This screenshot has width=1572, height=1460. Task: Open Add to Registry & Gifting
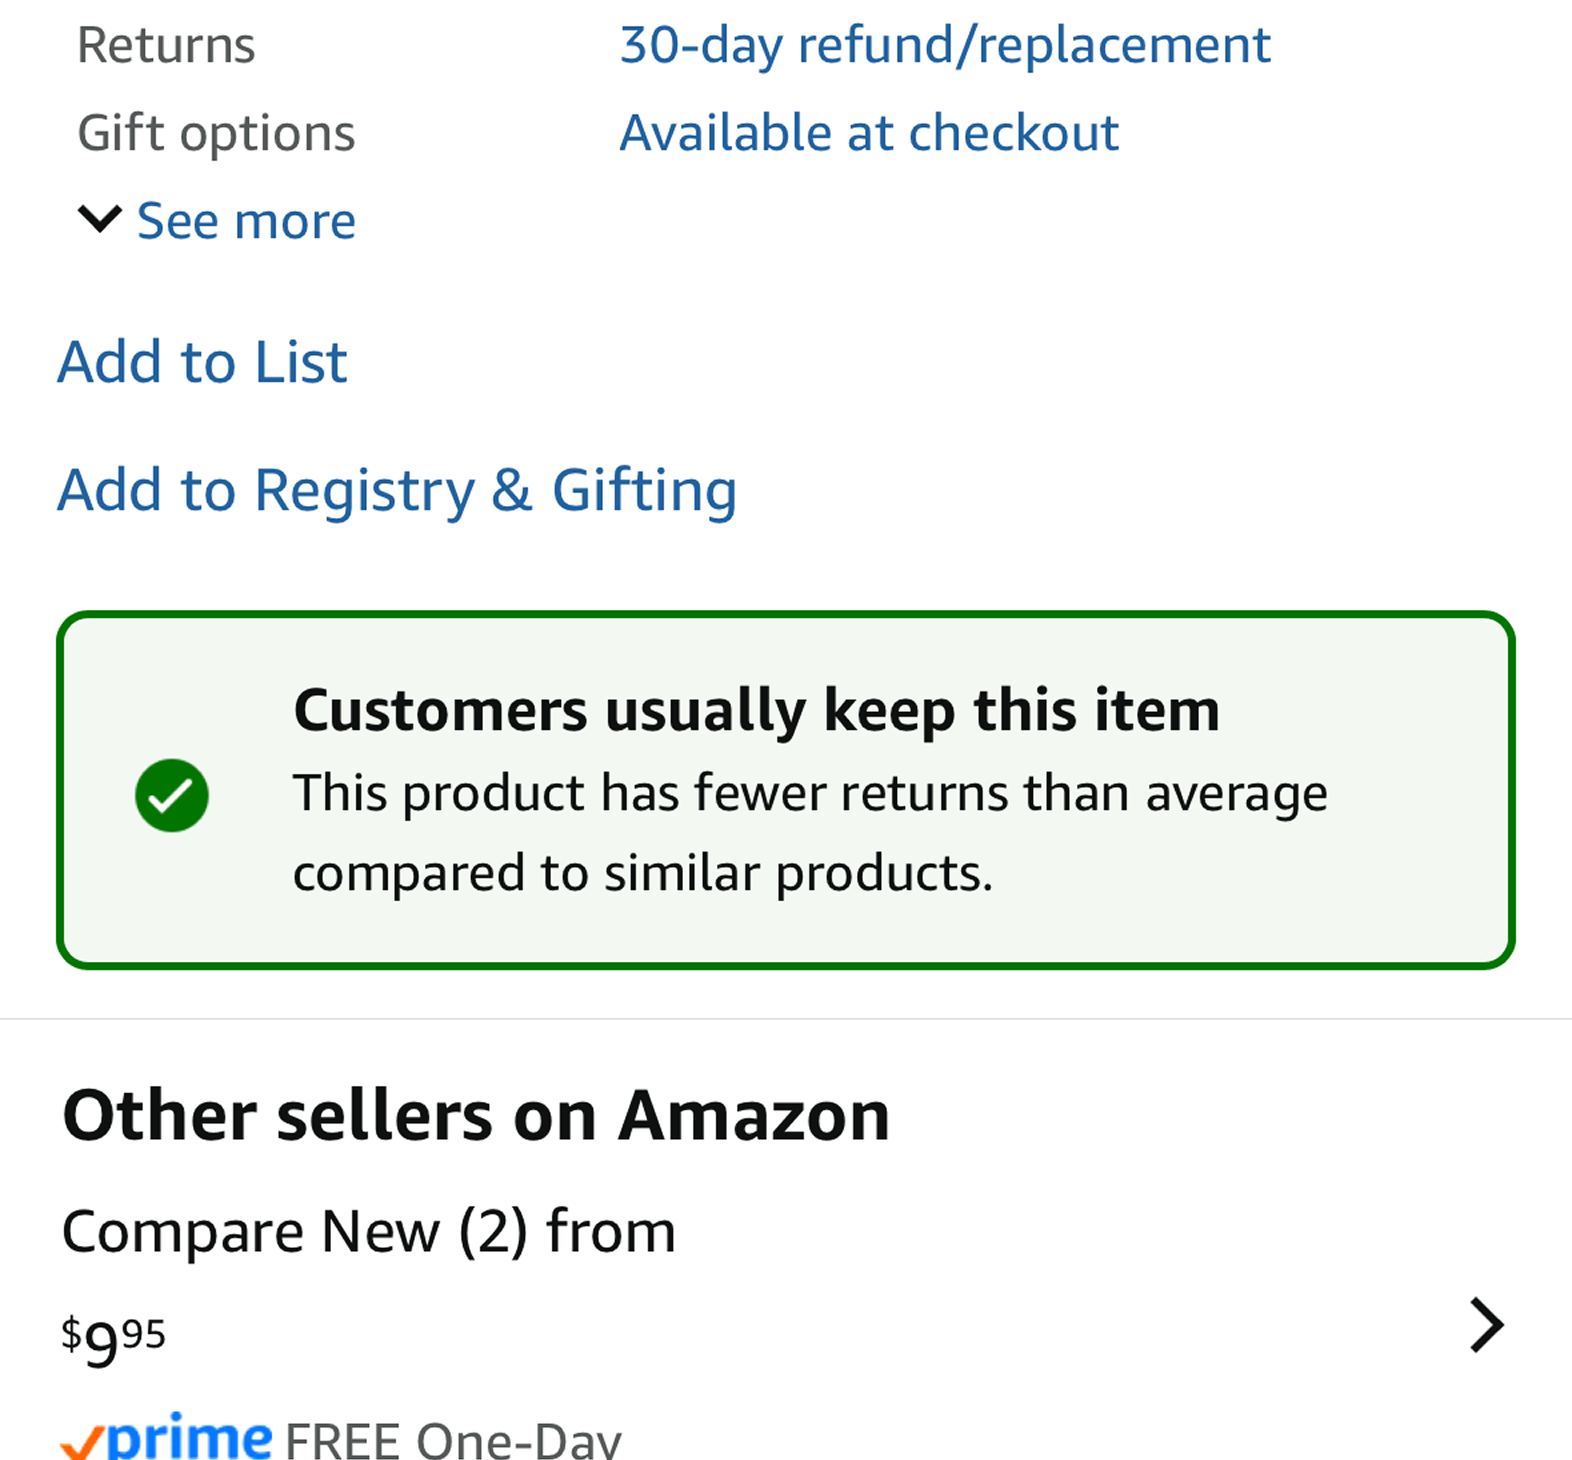point(398,491)
